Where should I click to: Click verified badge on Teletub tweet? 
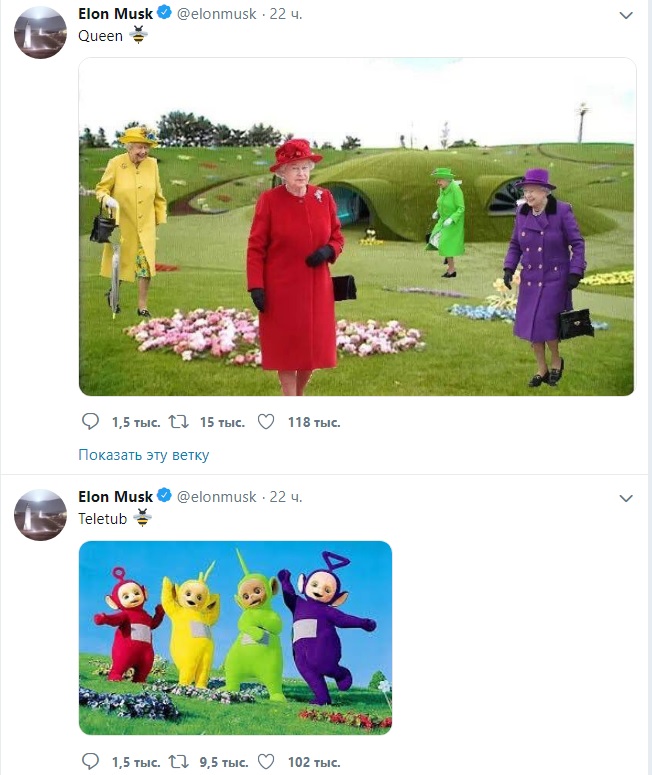coord(164,497)
